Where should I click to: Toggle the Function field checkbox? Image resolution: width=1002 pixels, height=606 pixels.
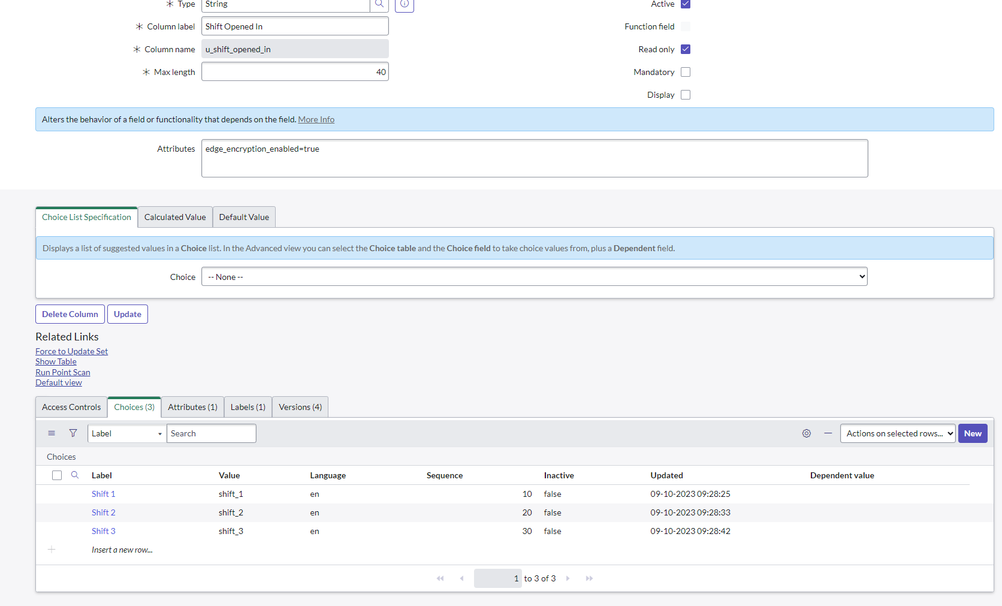(x=686, y=26)
